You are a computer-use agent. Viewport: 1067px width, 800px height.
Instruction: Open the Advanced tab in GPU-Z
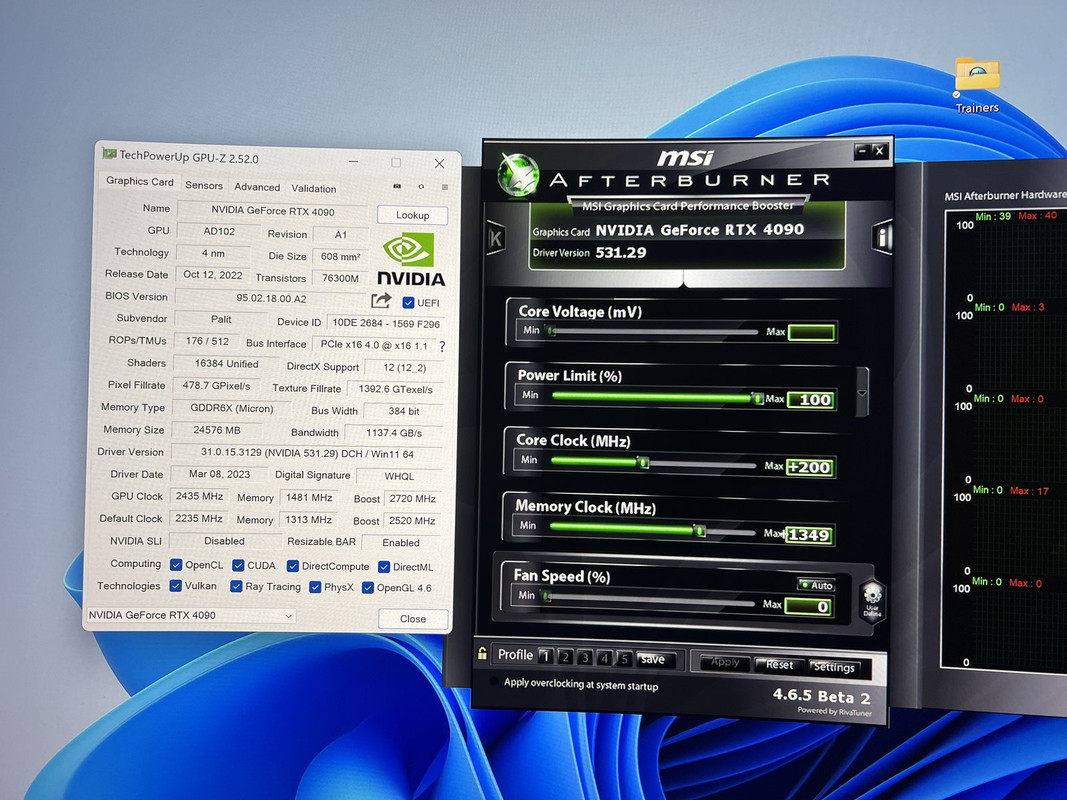tap(257, 187)
